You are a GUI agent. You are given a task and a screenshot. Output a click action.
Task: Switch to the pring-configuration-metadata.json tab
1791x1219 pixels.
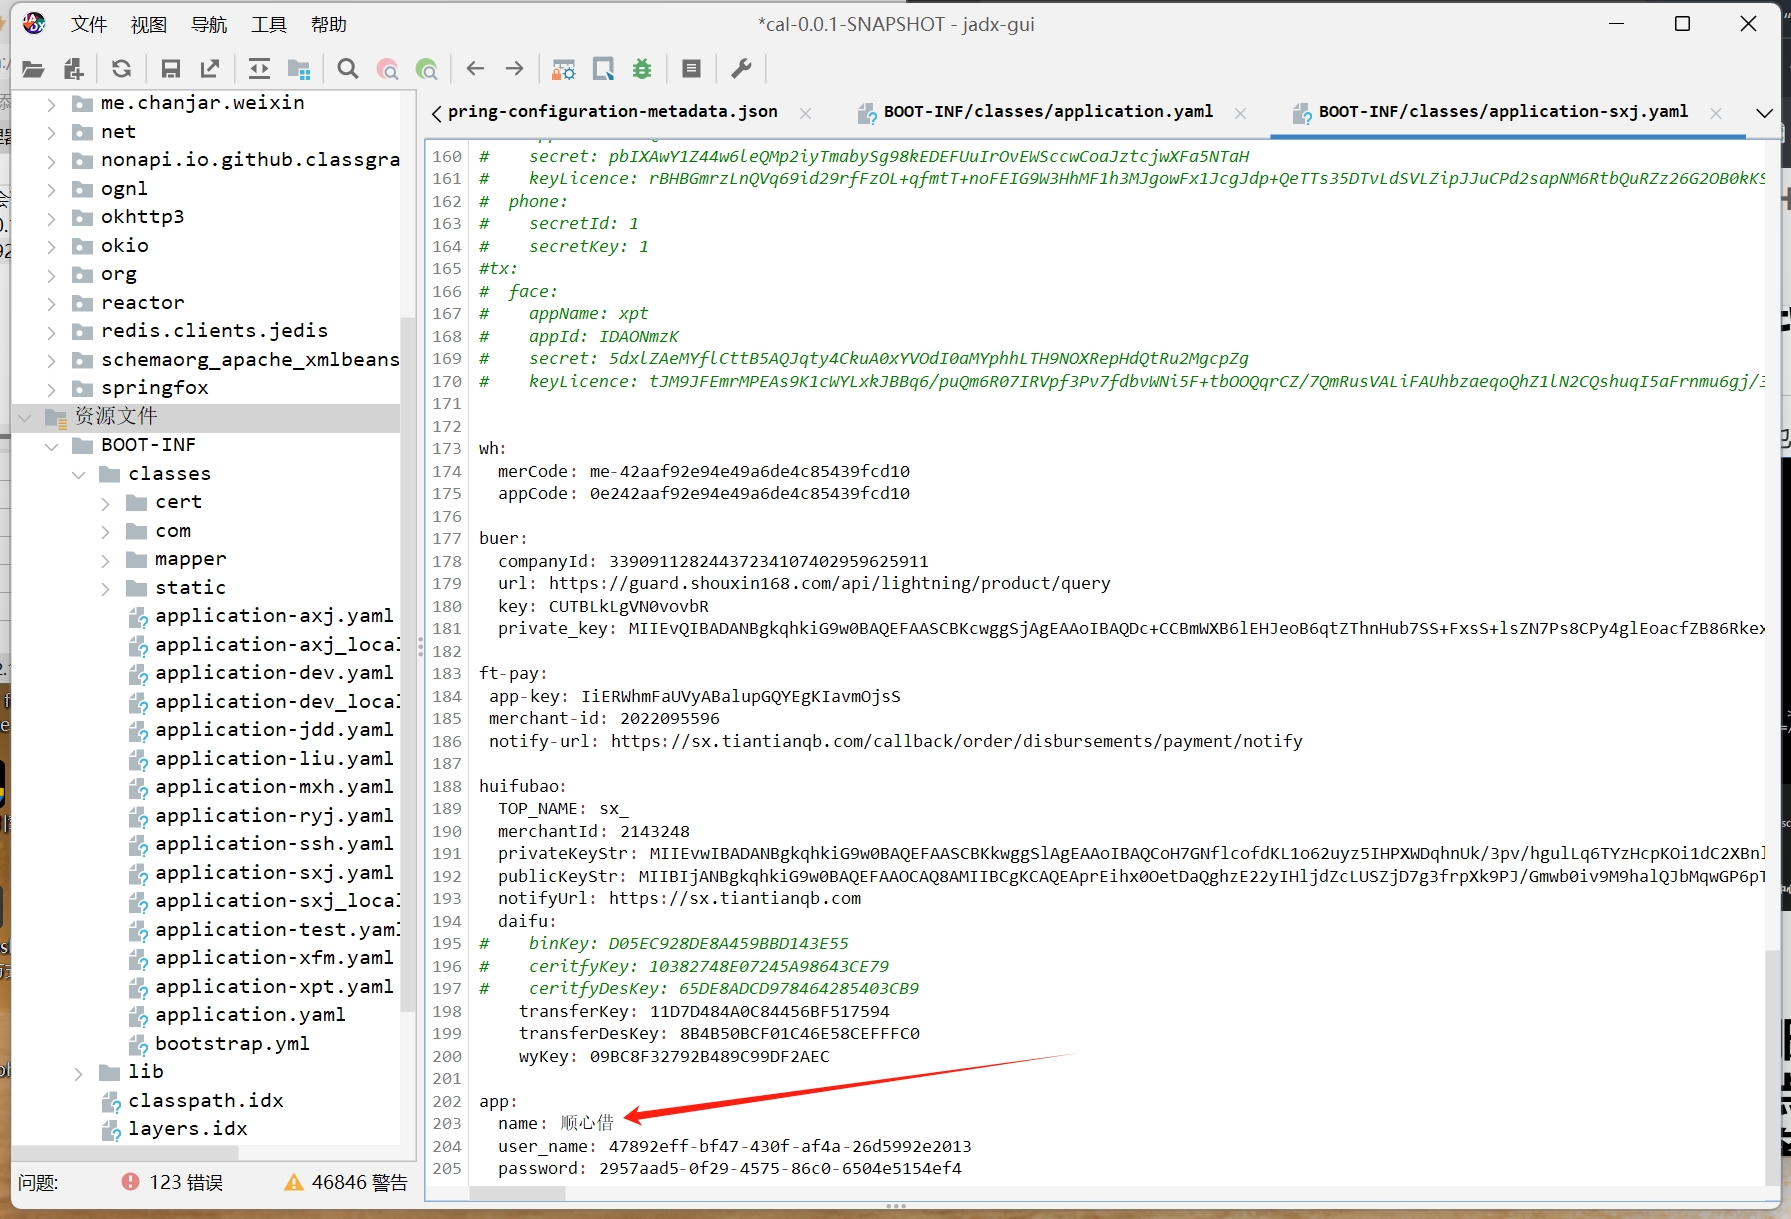[612, 112]
